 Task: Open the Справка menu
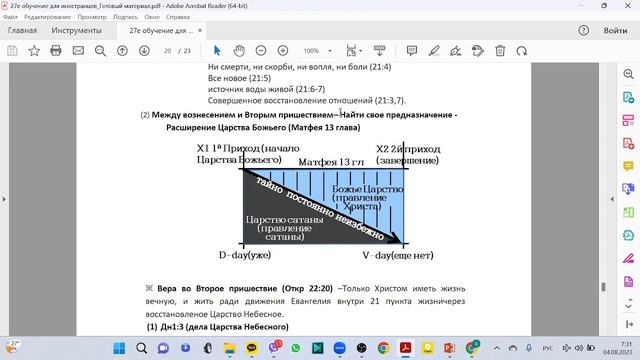click(x=178, y=17)
